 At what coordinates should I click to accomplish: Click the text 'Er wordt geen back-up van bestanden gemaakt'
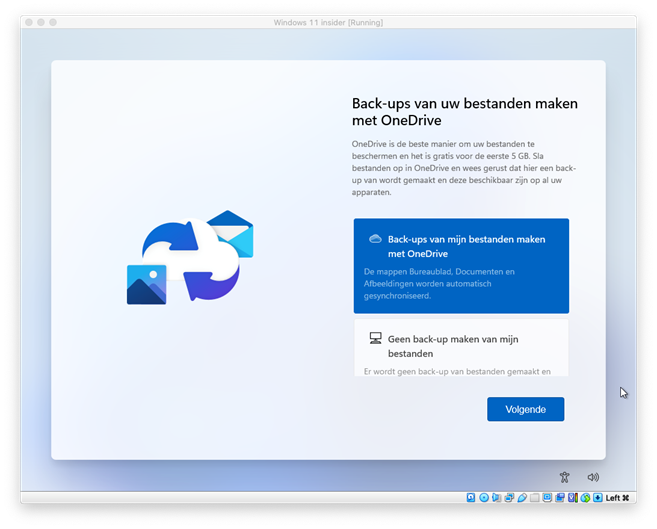[452, 372]
